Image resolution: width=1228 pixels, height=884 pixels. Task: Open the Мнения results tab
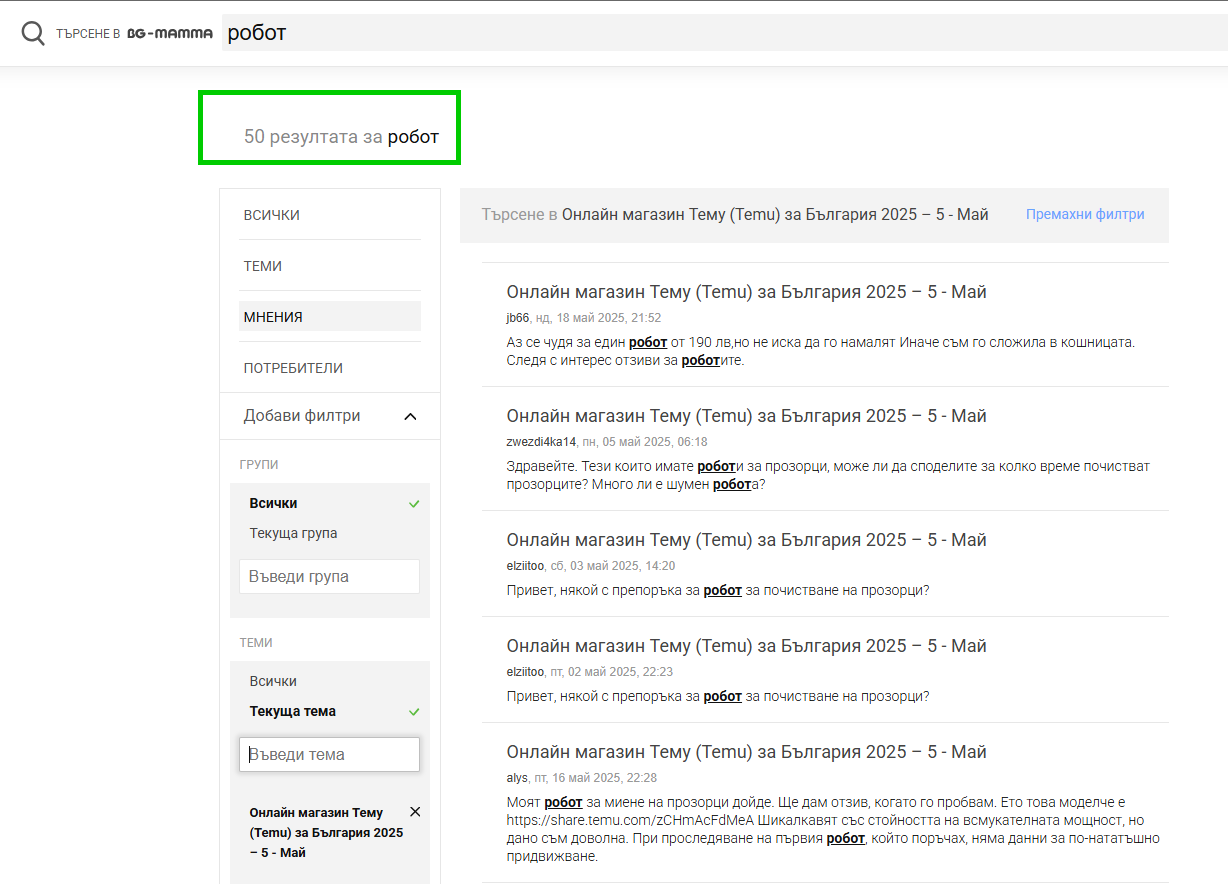tap(273, 317)
